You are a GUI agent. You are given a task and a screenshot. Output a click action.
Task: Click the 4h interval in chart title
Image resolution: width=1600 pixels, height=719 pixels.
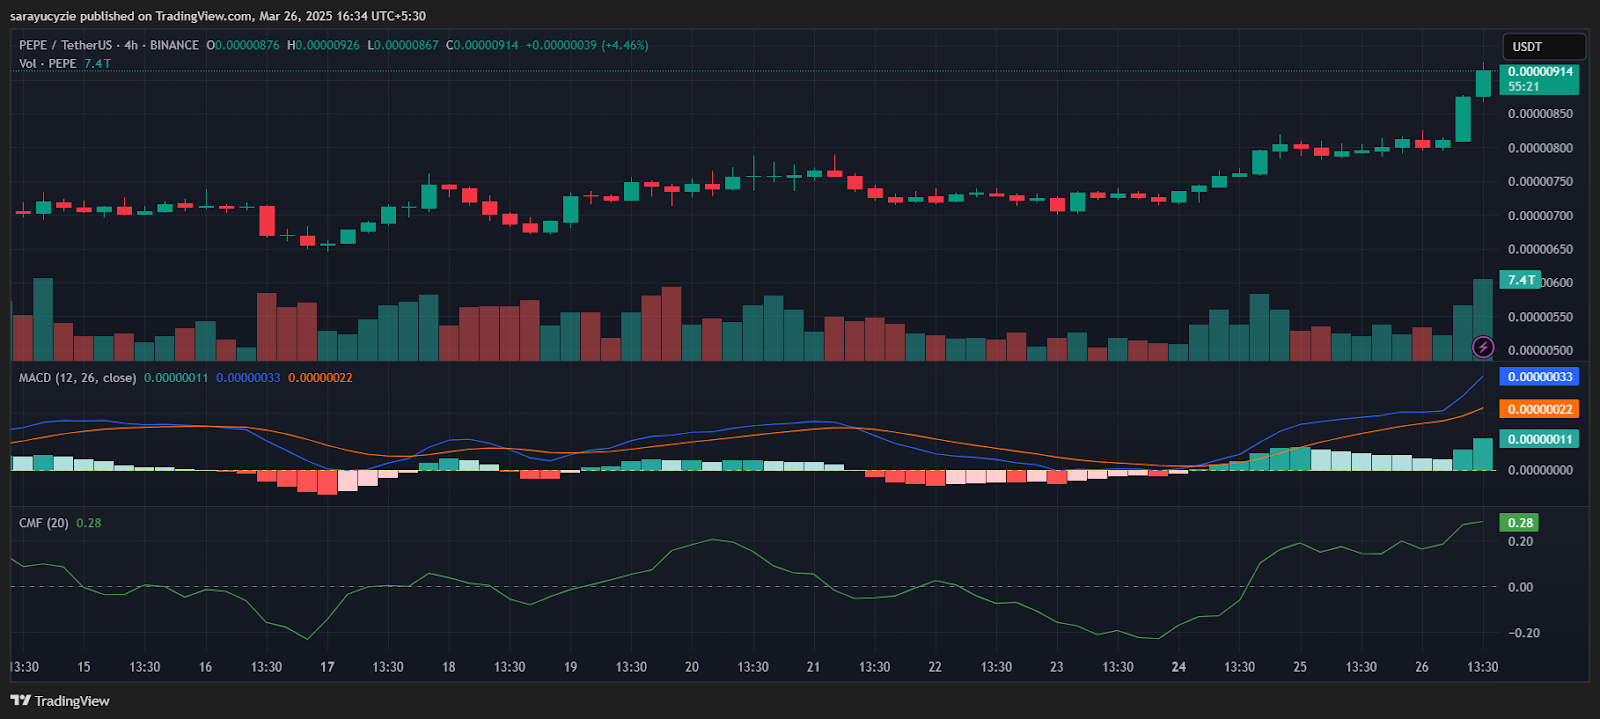tap(131, 45)
